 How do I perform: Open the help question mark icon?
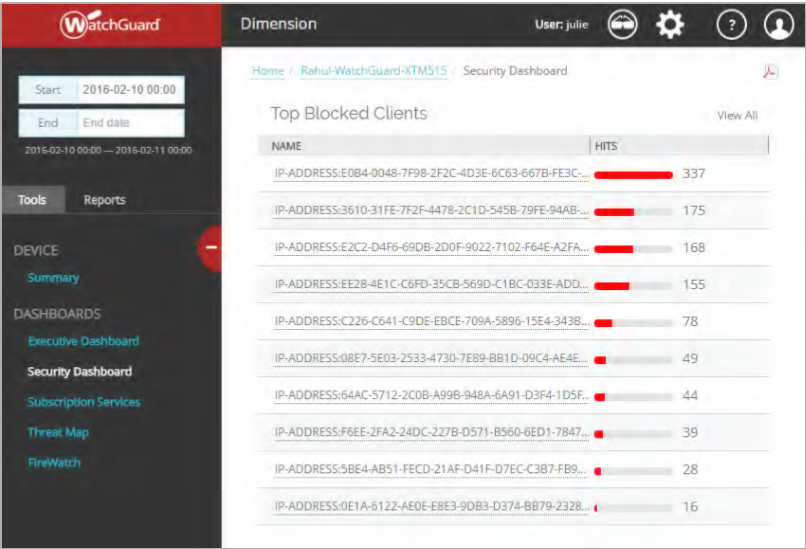point(731,24)
